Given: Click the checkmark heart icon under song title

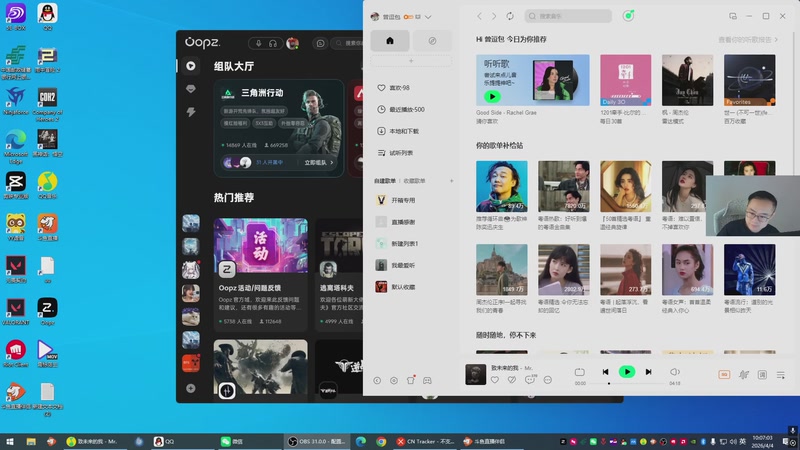Looking at the screenshot, I should click(x=512, y=380).
